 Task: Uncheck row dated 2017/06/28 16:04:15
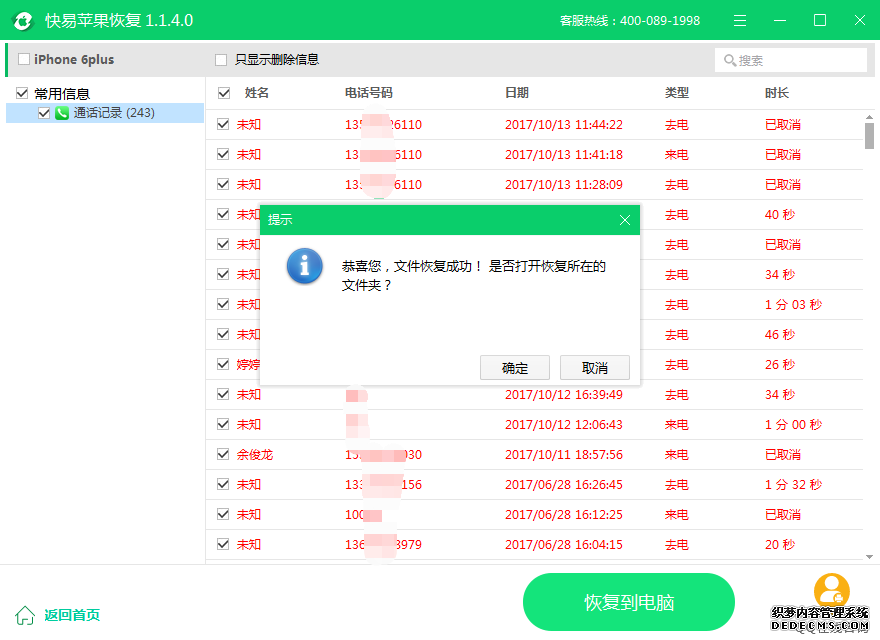223,544
